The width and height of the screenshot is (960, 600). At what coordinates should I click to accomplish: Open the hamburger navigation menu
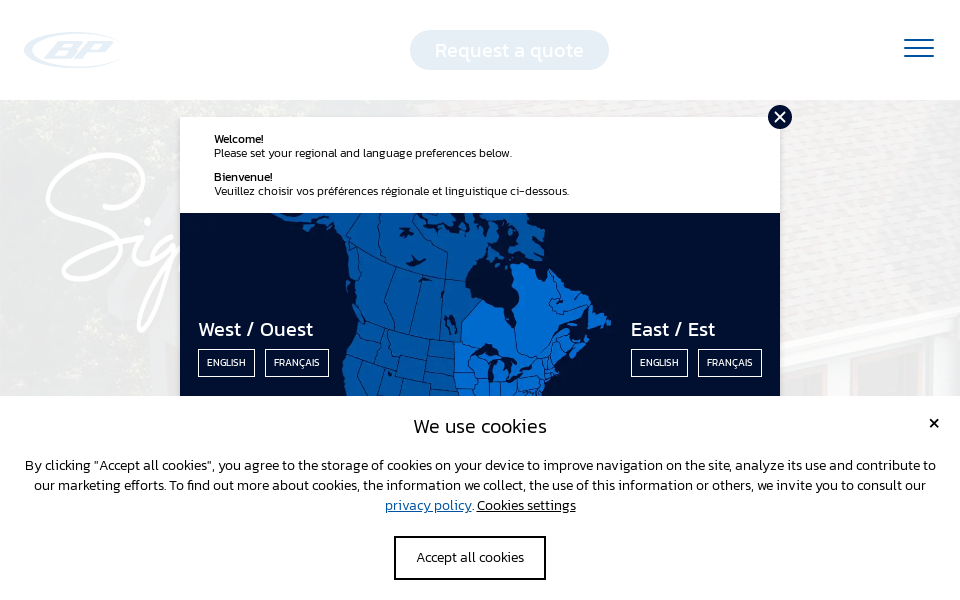coord(918,48)
